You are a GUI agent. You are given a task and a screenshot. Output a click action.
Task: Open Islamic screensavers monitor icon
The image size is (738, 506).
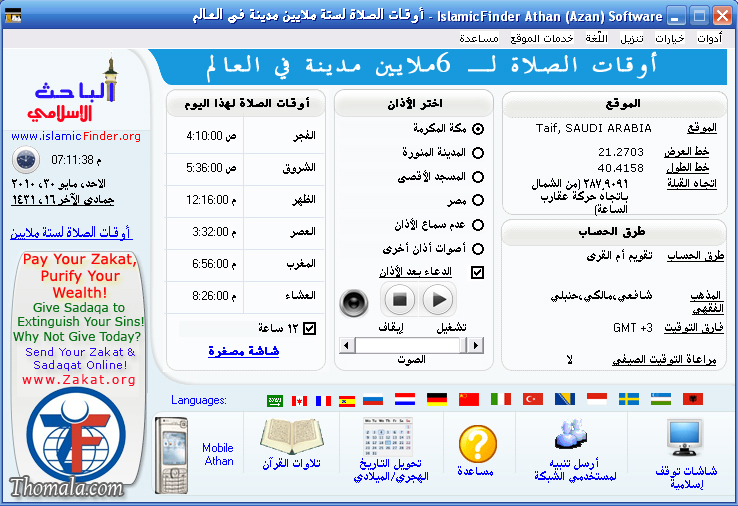click(685, 438)
